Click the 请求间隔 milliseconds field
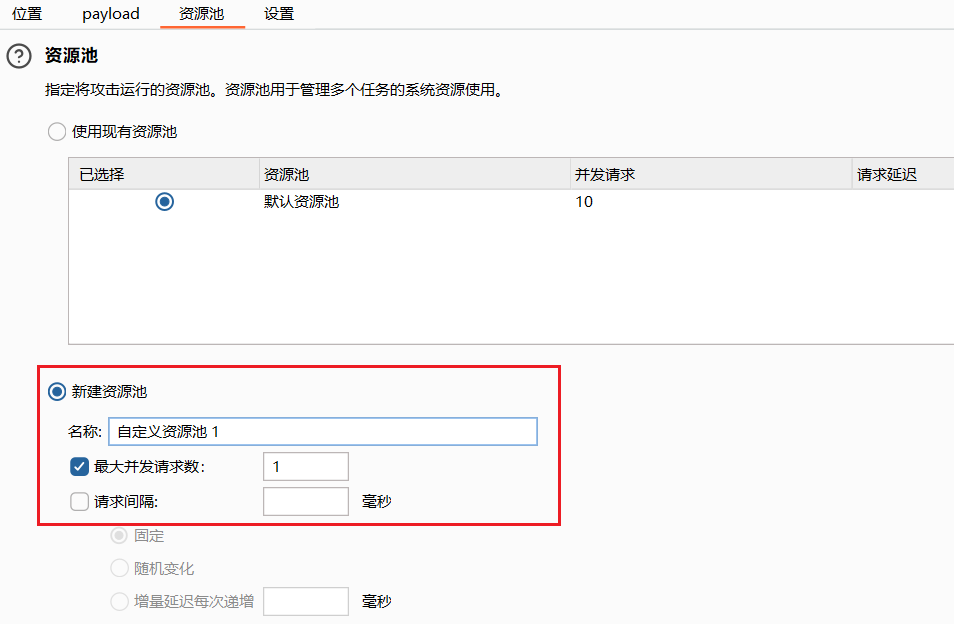Screen dimensions: 954x624 click(305, 502)
